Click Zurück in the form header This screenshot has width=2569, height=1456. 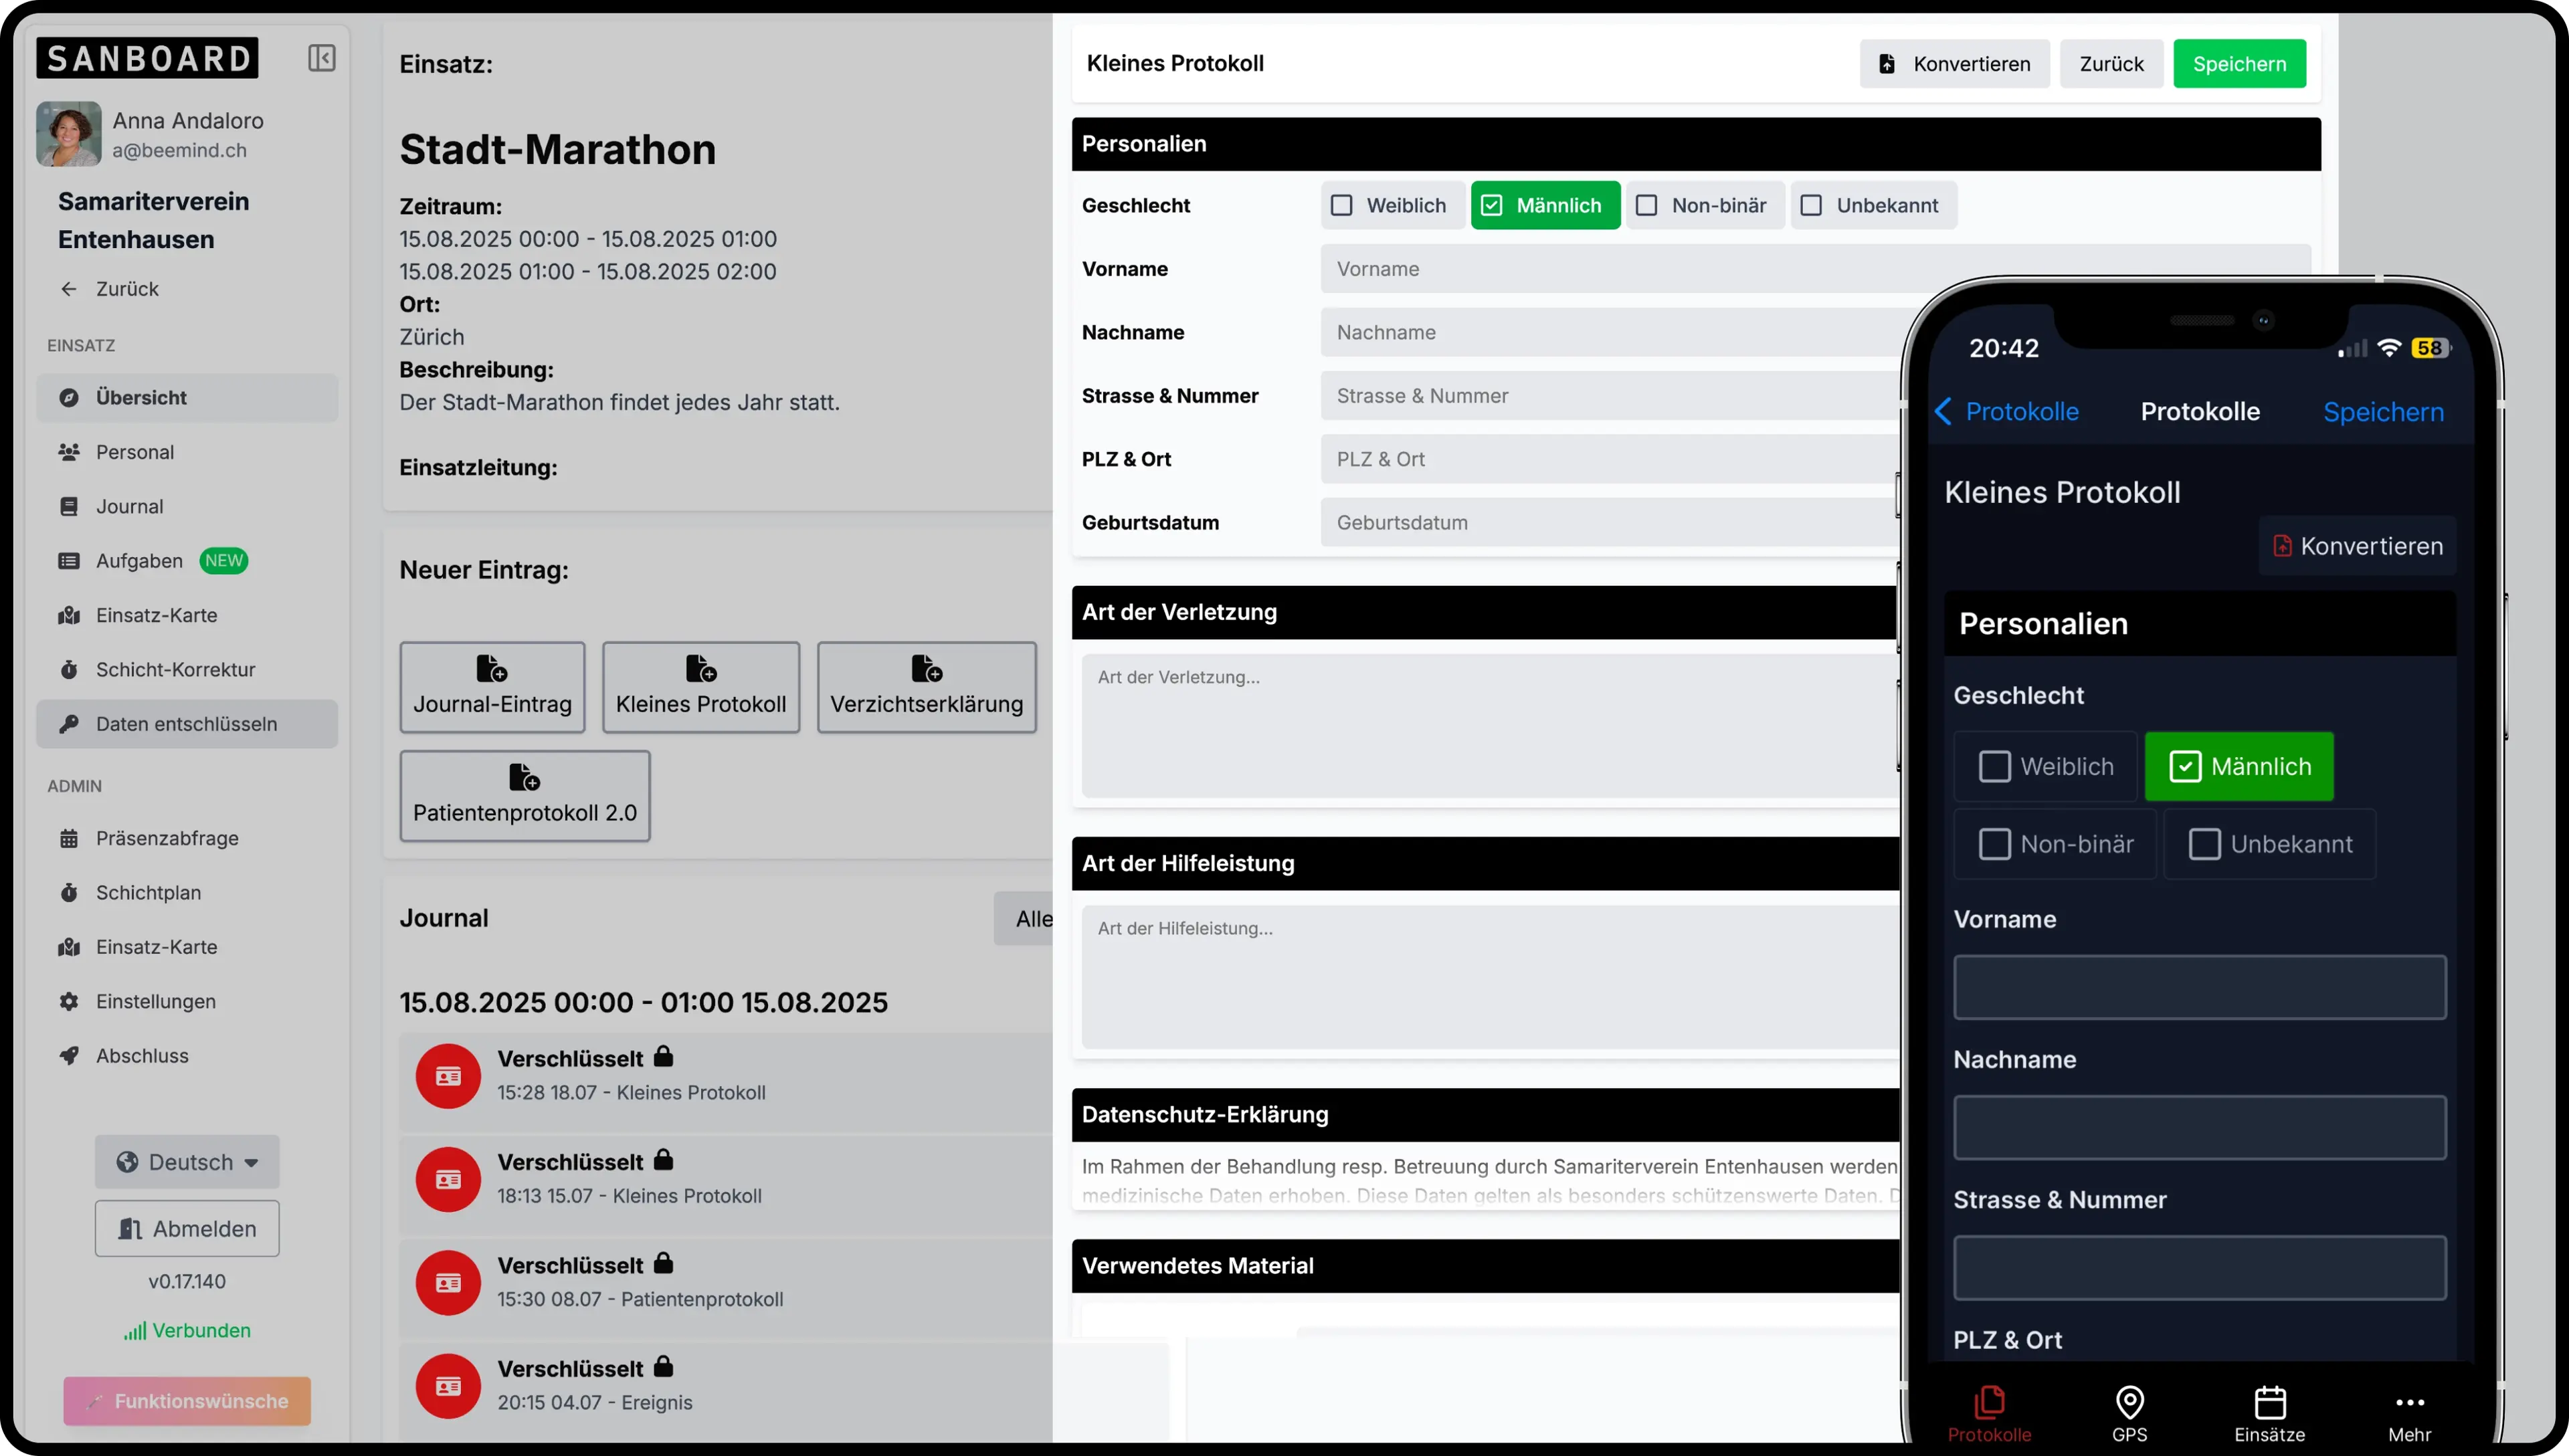[x=2111, y=64]
